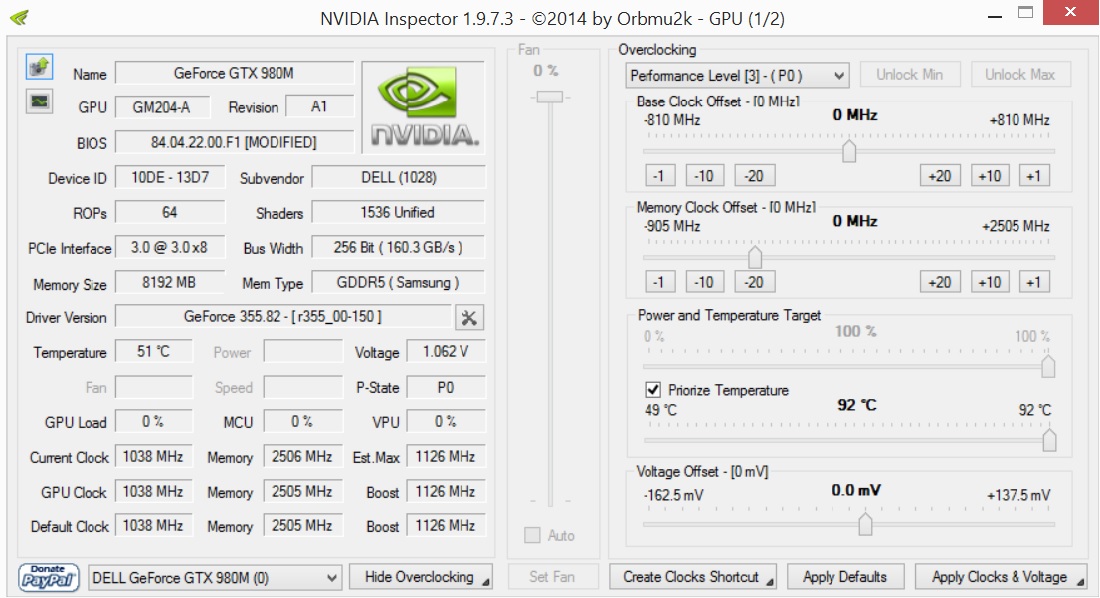
Task: Click the Fan speed slider thumb
Action: (x=550, y=97)
